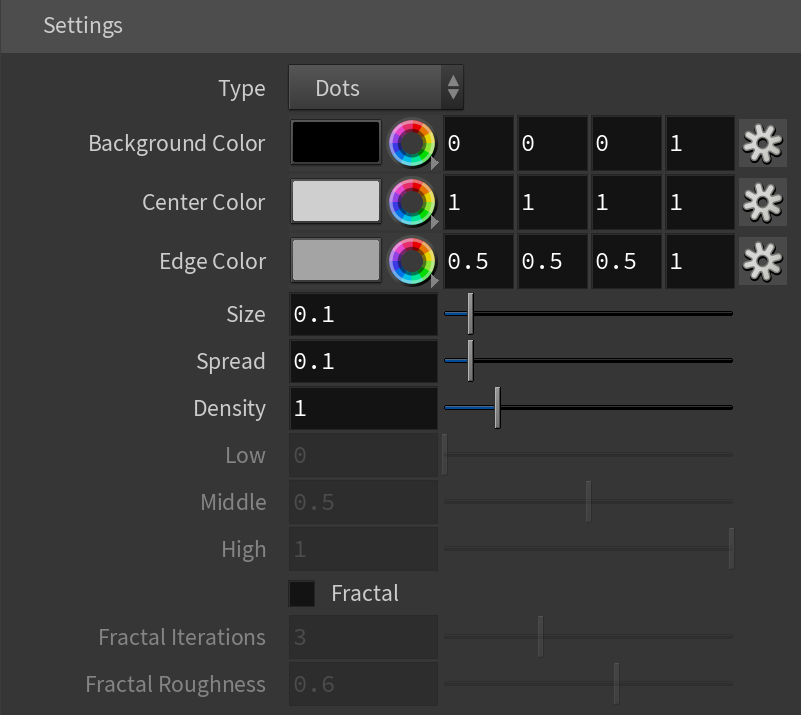Click the gray Edge Color swatch
Image resolution: width=801 pixels, height=715 pixels.
(336, 260)
